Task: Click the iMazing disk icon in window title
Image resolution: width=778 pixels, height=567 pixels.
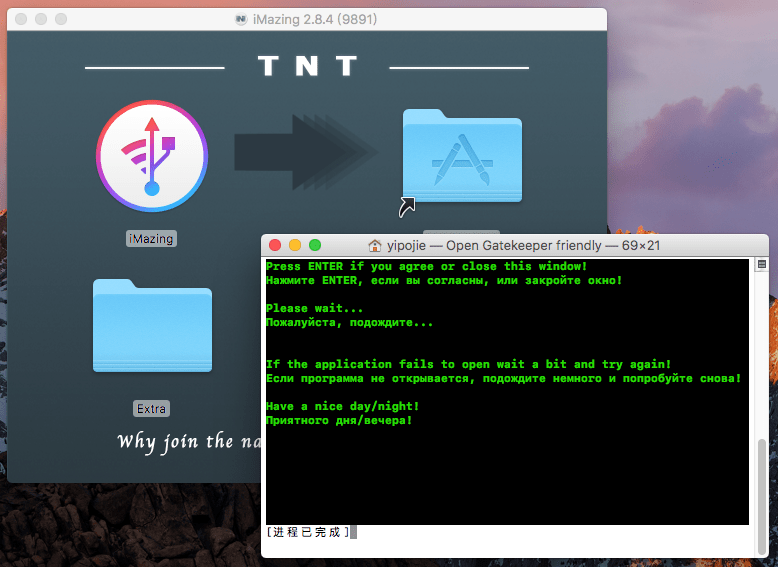Action: click(x=241, y=19)
